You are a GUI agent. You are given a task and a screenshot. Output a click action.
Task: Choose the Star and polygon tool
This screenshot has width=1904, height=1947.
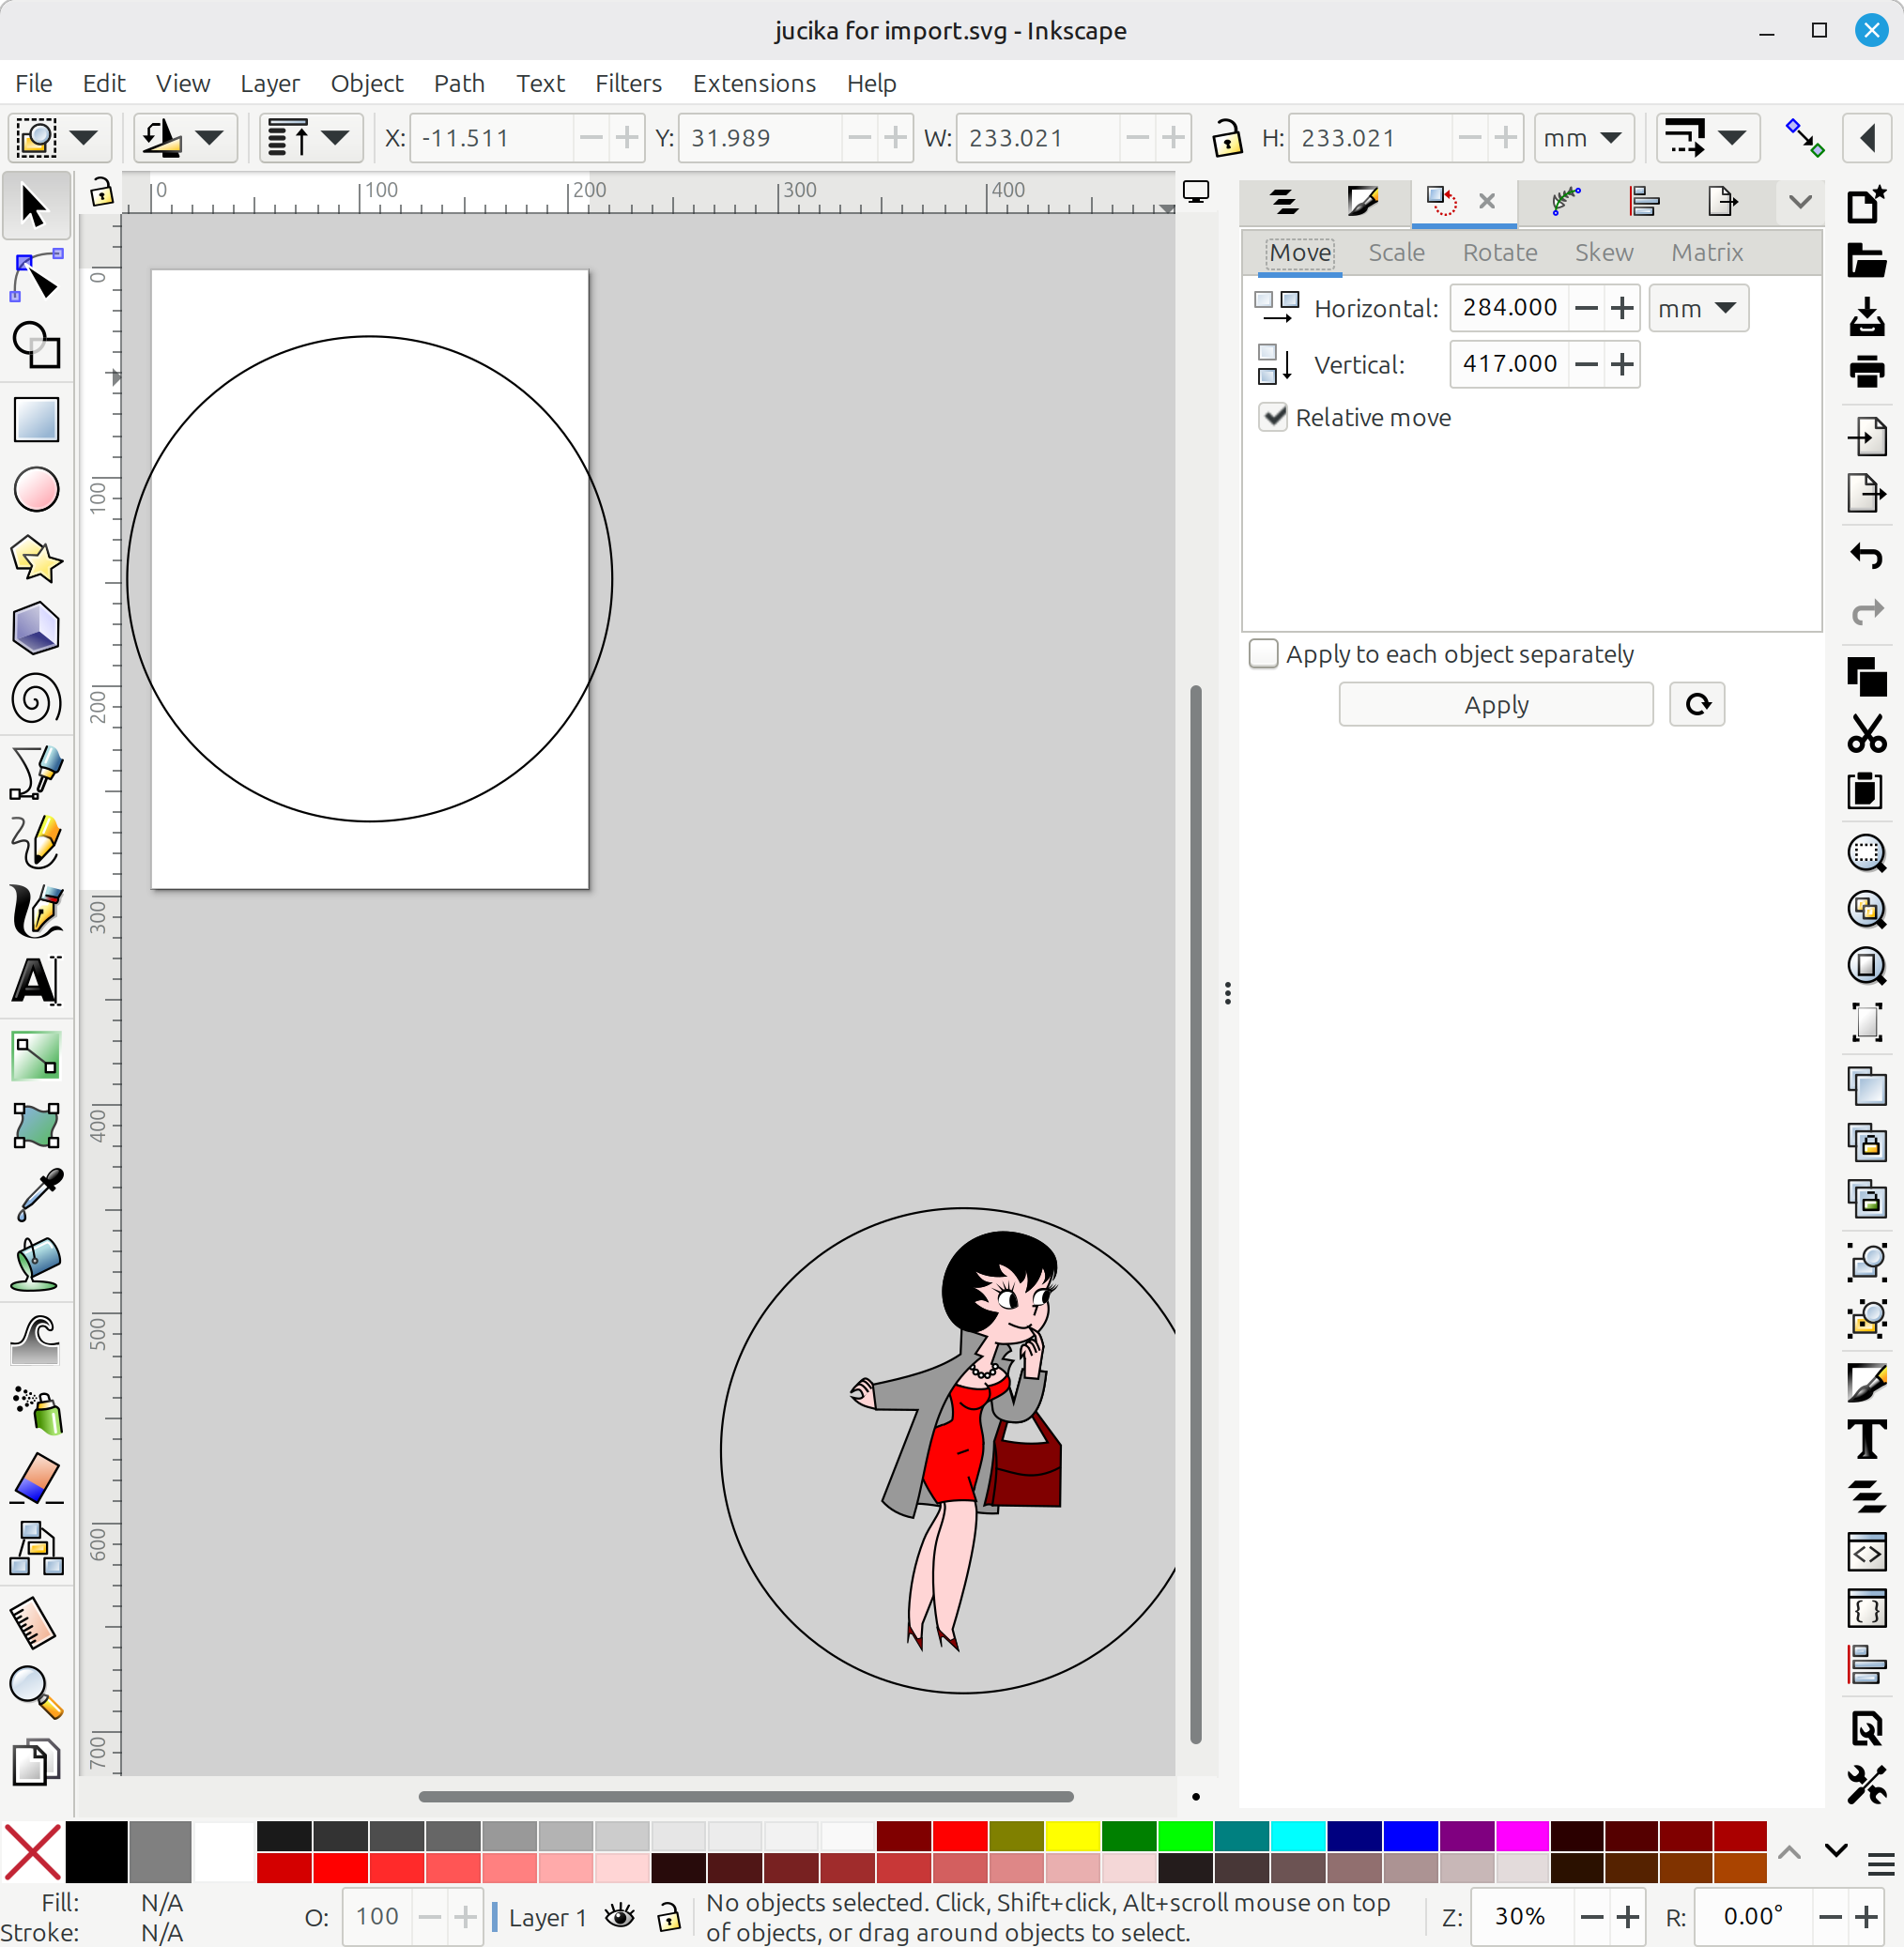click(36, 558)
